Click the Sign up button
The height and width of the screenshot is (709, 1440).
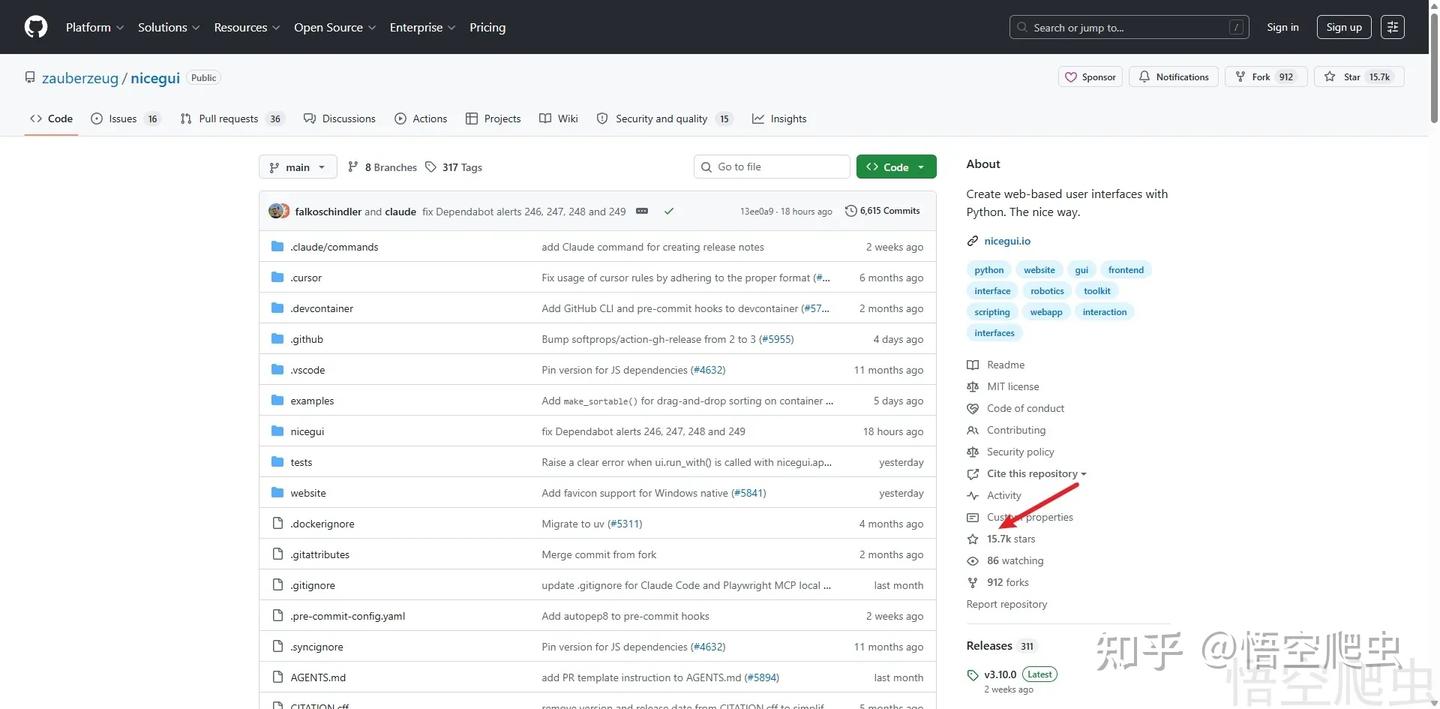(1344, 27)
